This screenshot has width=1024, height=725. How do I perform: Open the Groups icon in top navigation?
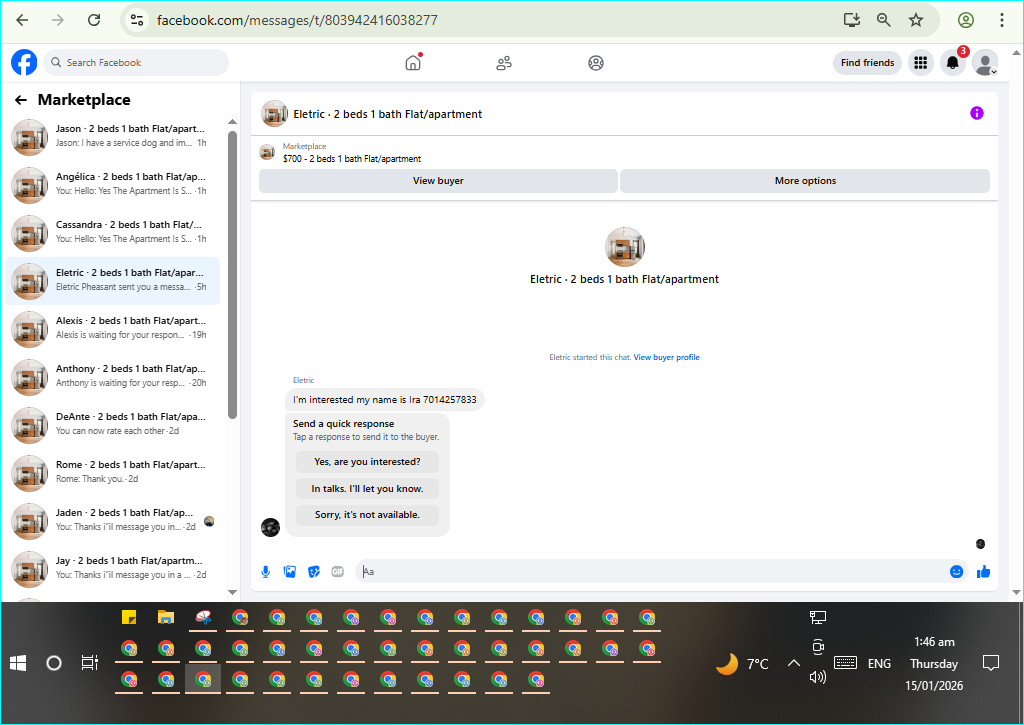[596, 63]
